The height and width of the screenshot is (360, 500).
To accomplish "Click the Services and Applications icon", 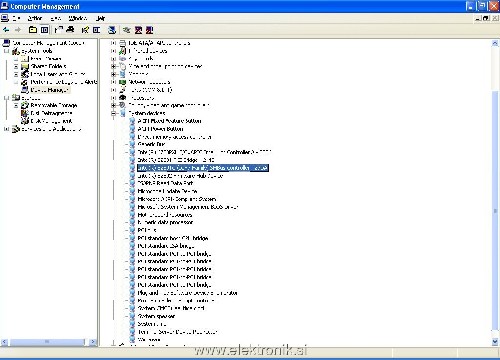I will (x=16, y=129).
